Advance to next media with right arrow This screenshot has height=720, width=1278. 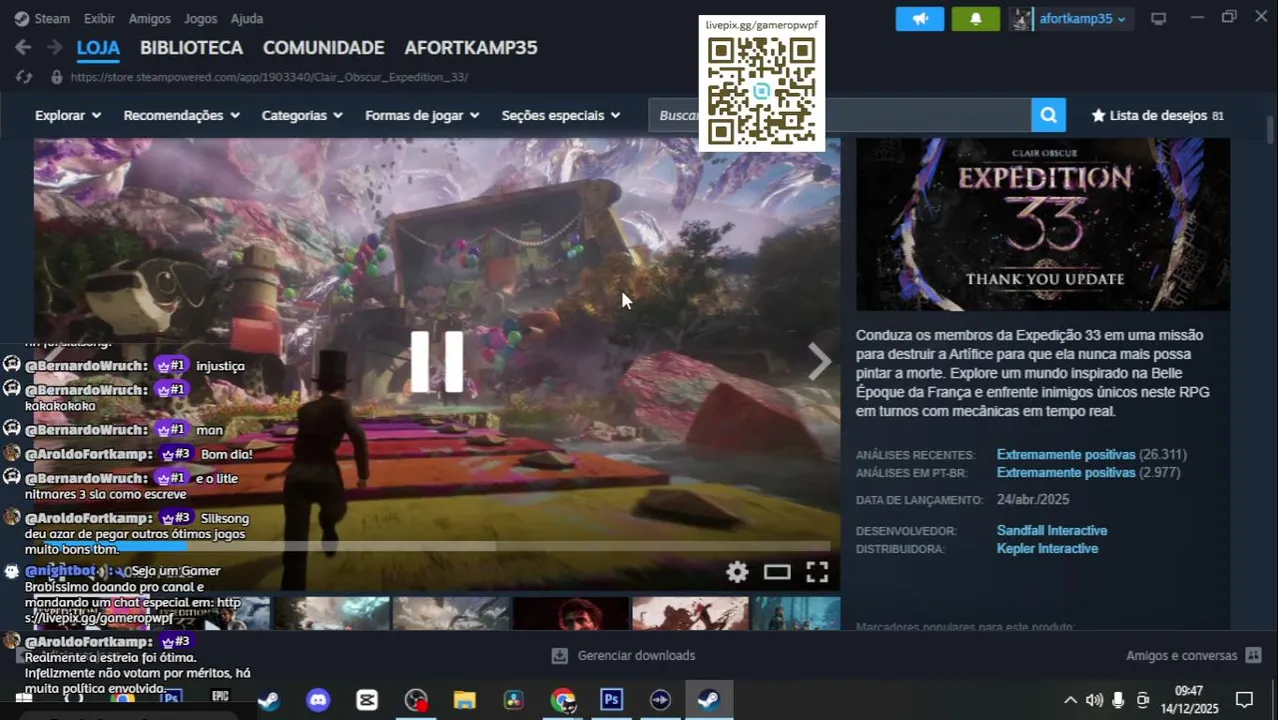tap(819, 361)
